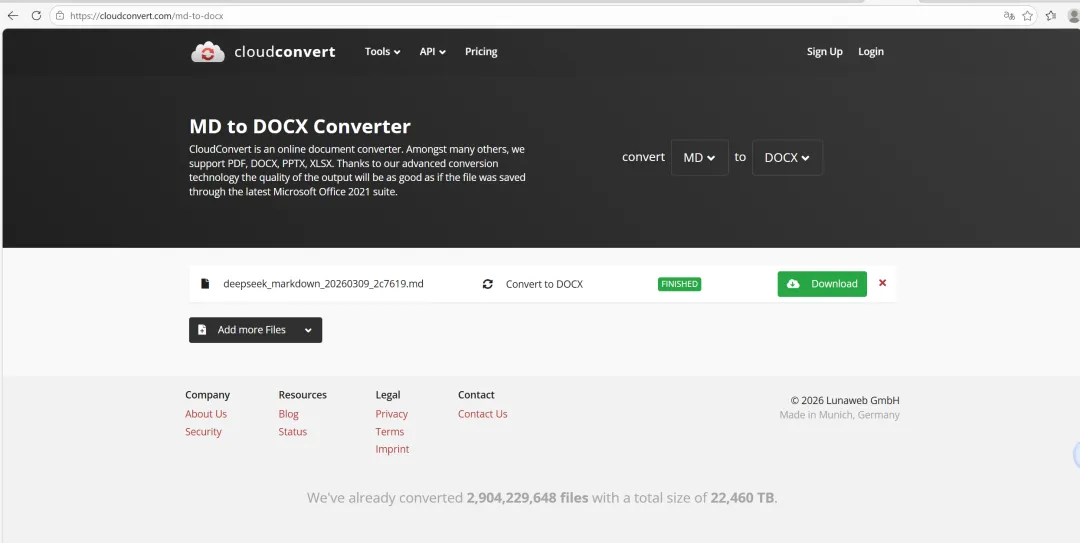Open the DOCX target format dropdown

(x=787, y=157)
